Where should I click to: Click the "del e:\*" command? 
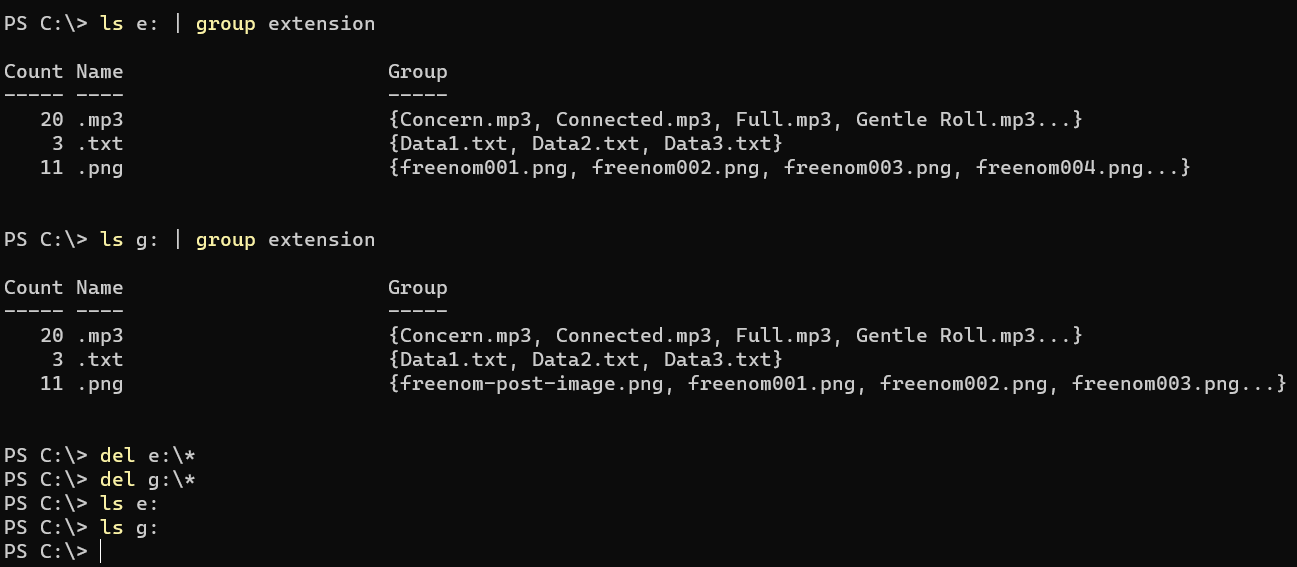147,456
